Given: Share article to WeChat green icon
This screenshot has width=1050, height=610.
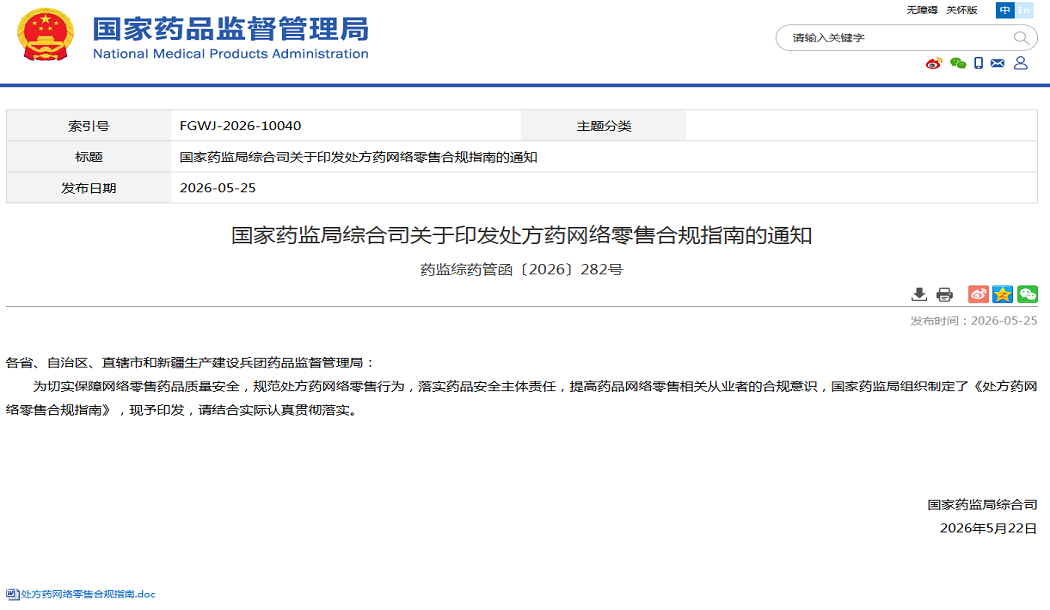Looking at the screenshot, I should (1027, 294).
